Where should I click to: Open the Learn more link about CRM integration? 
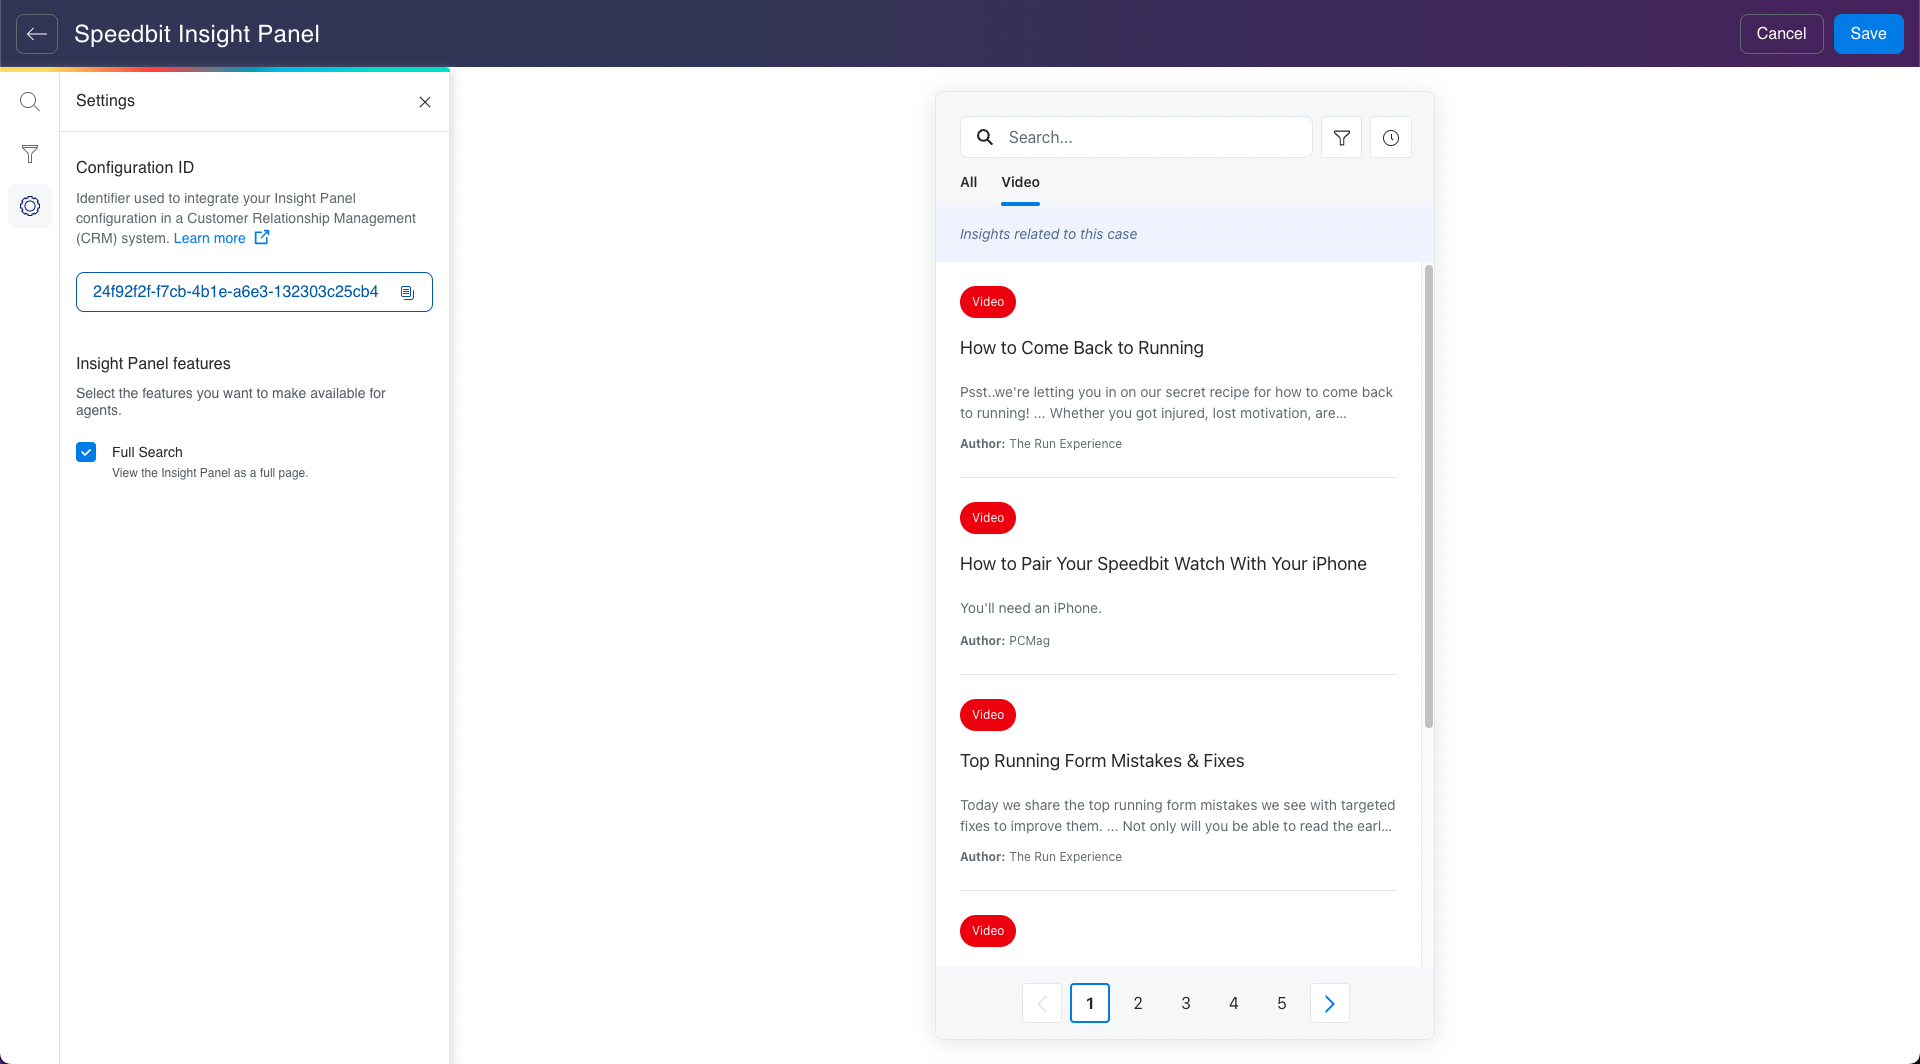(208, 238)
